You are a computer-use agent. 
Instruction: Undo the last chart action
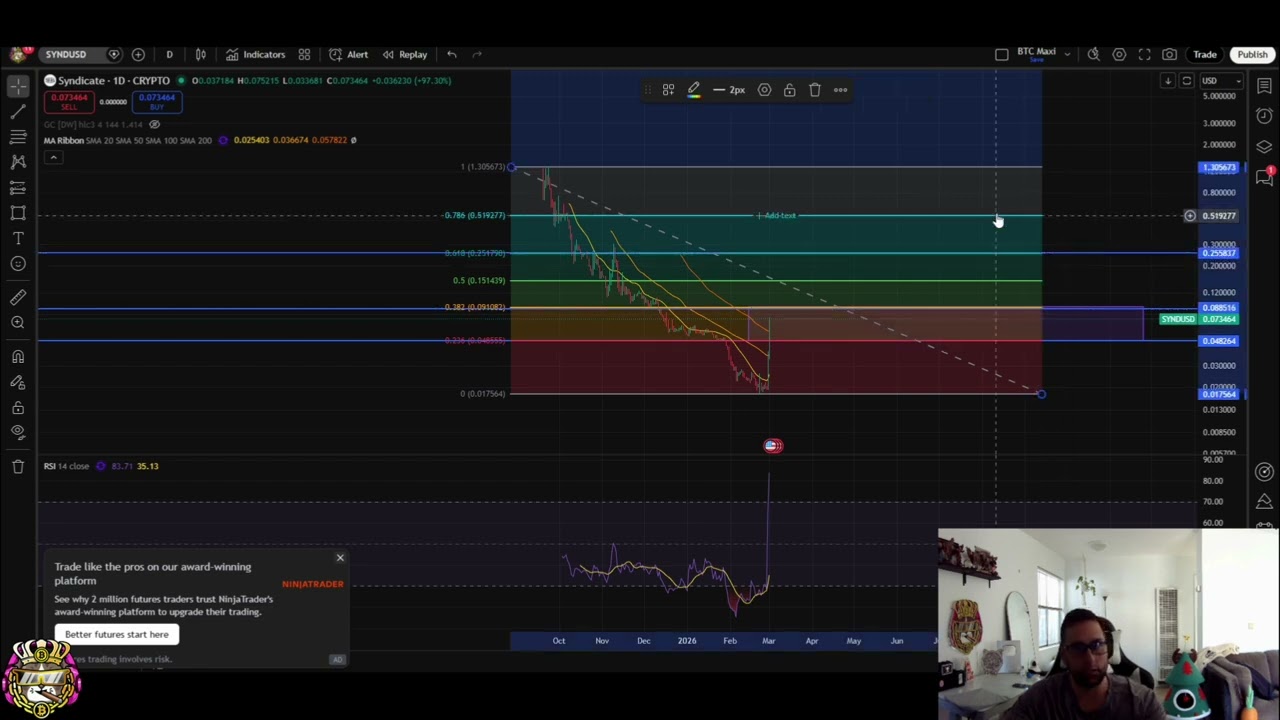452,54
